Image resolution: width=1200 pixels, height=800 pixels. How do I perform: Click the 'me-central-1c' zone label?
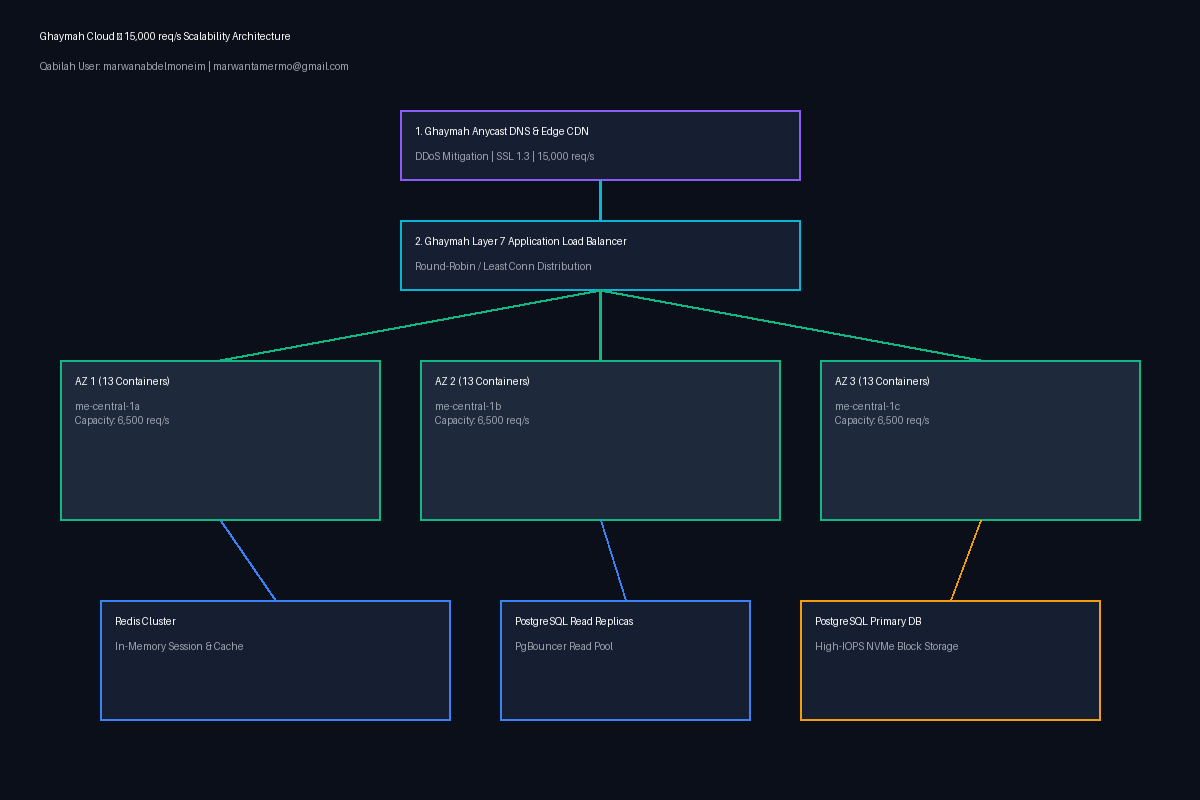pos(867,406)
